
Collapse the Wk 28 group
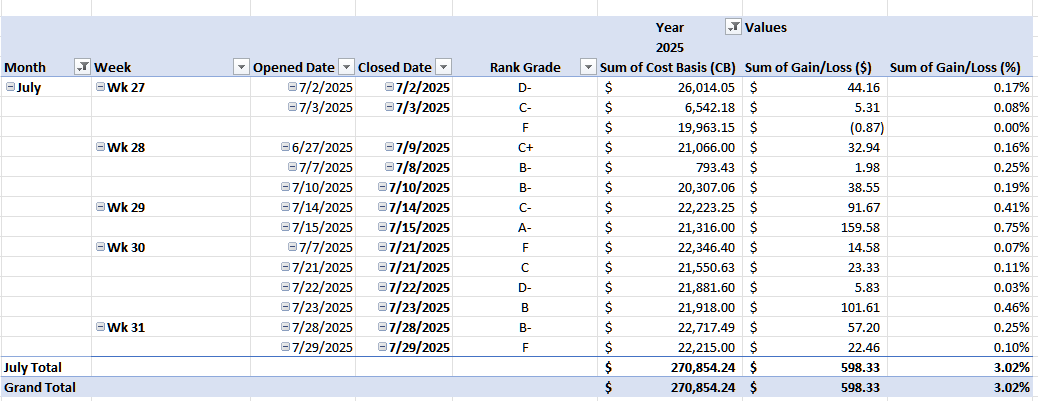(100, 147)
